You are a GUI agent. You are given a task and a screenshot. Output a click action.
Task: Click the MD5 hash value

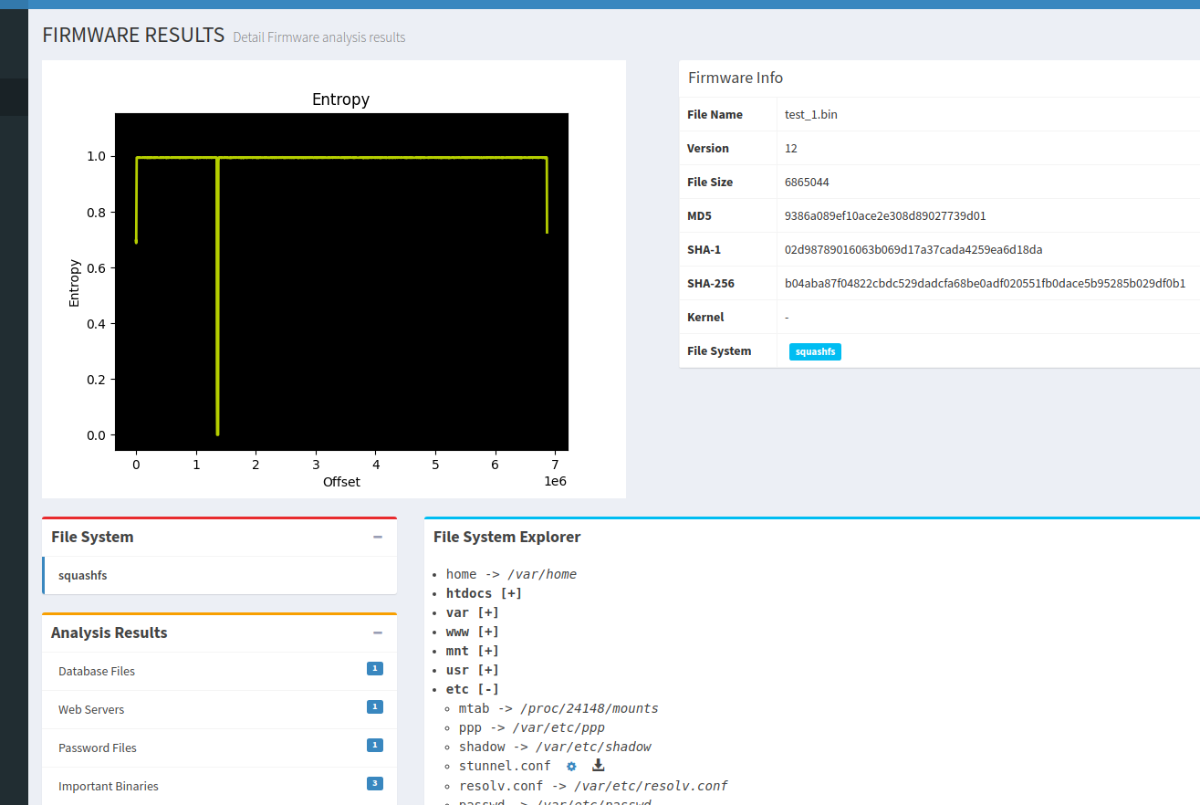point(885,216)
